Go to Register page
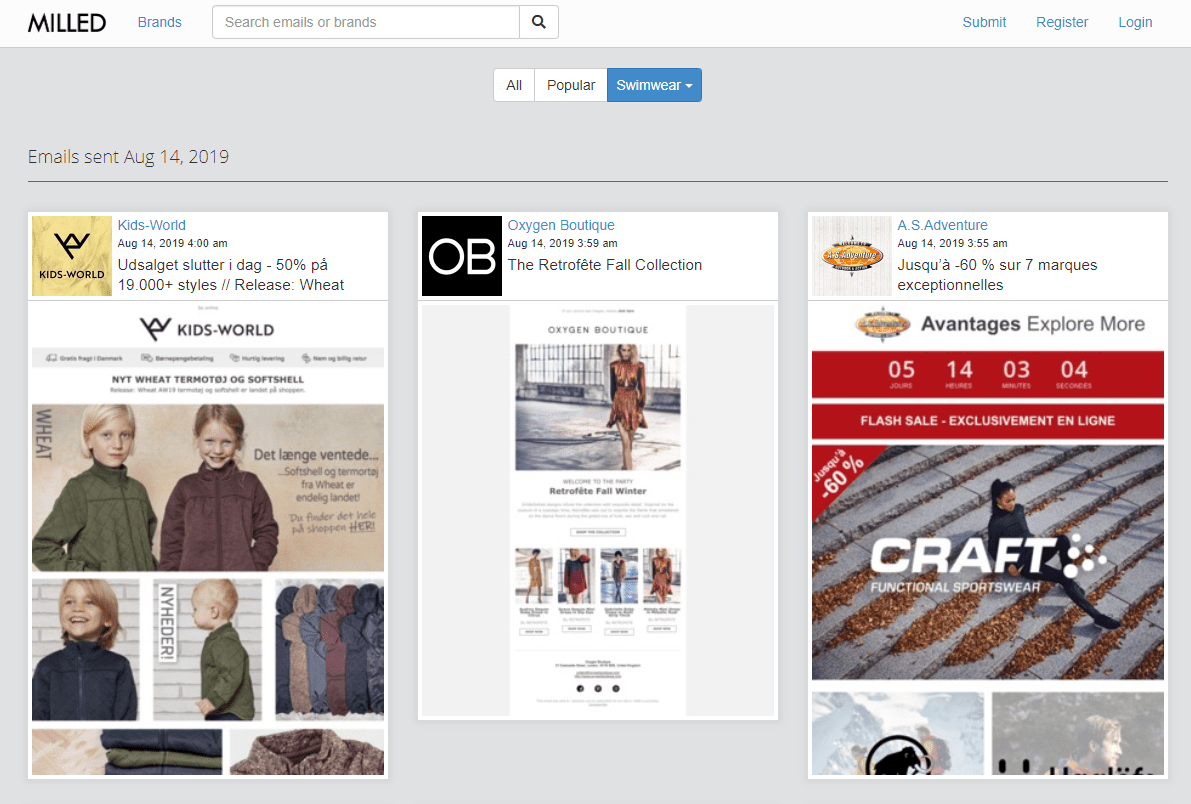 click(x=1062, y=22)
